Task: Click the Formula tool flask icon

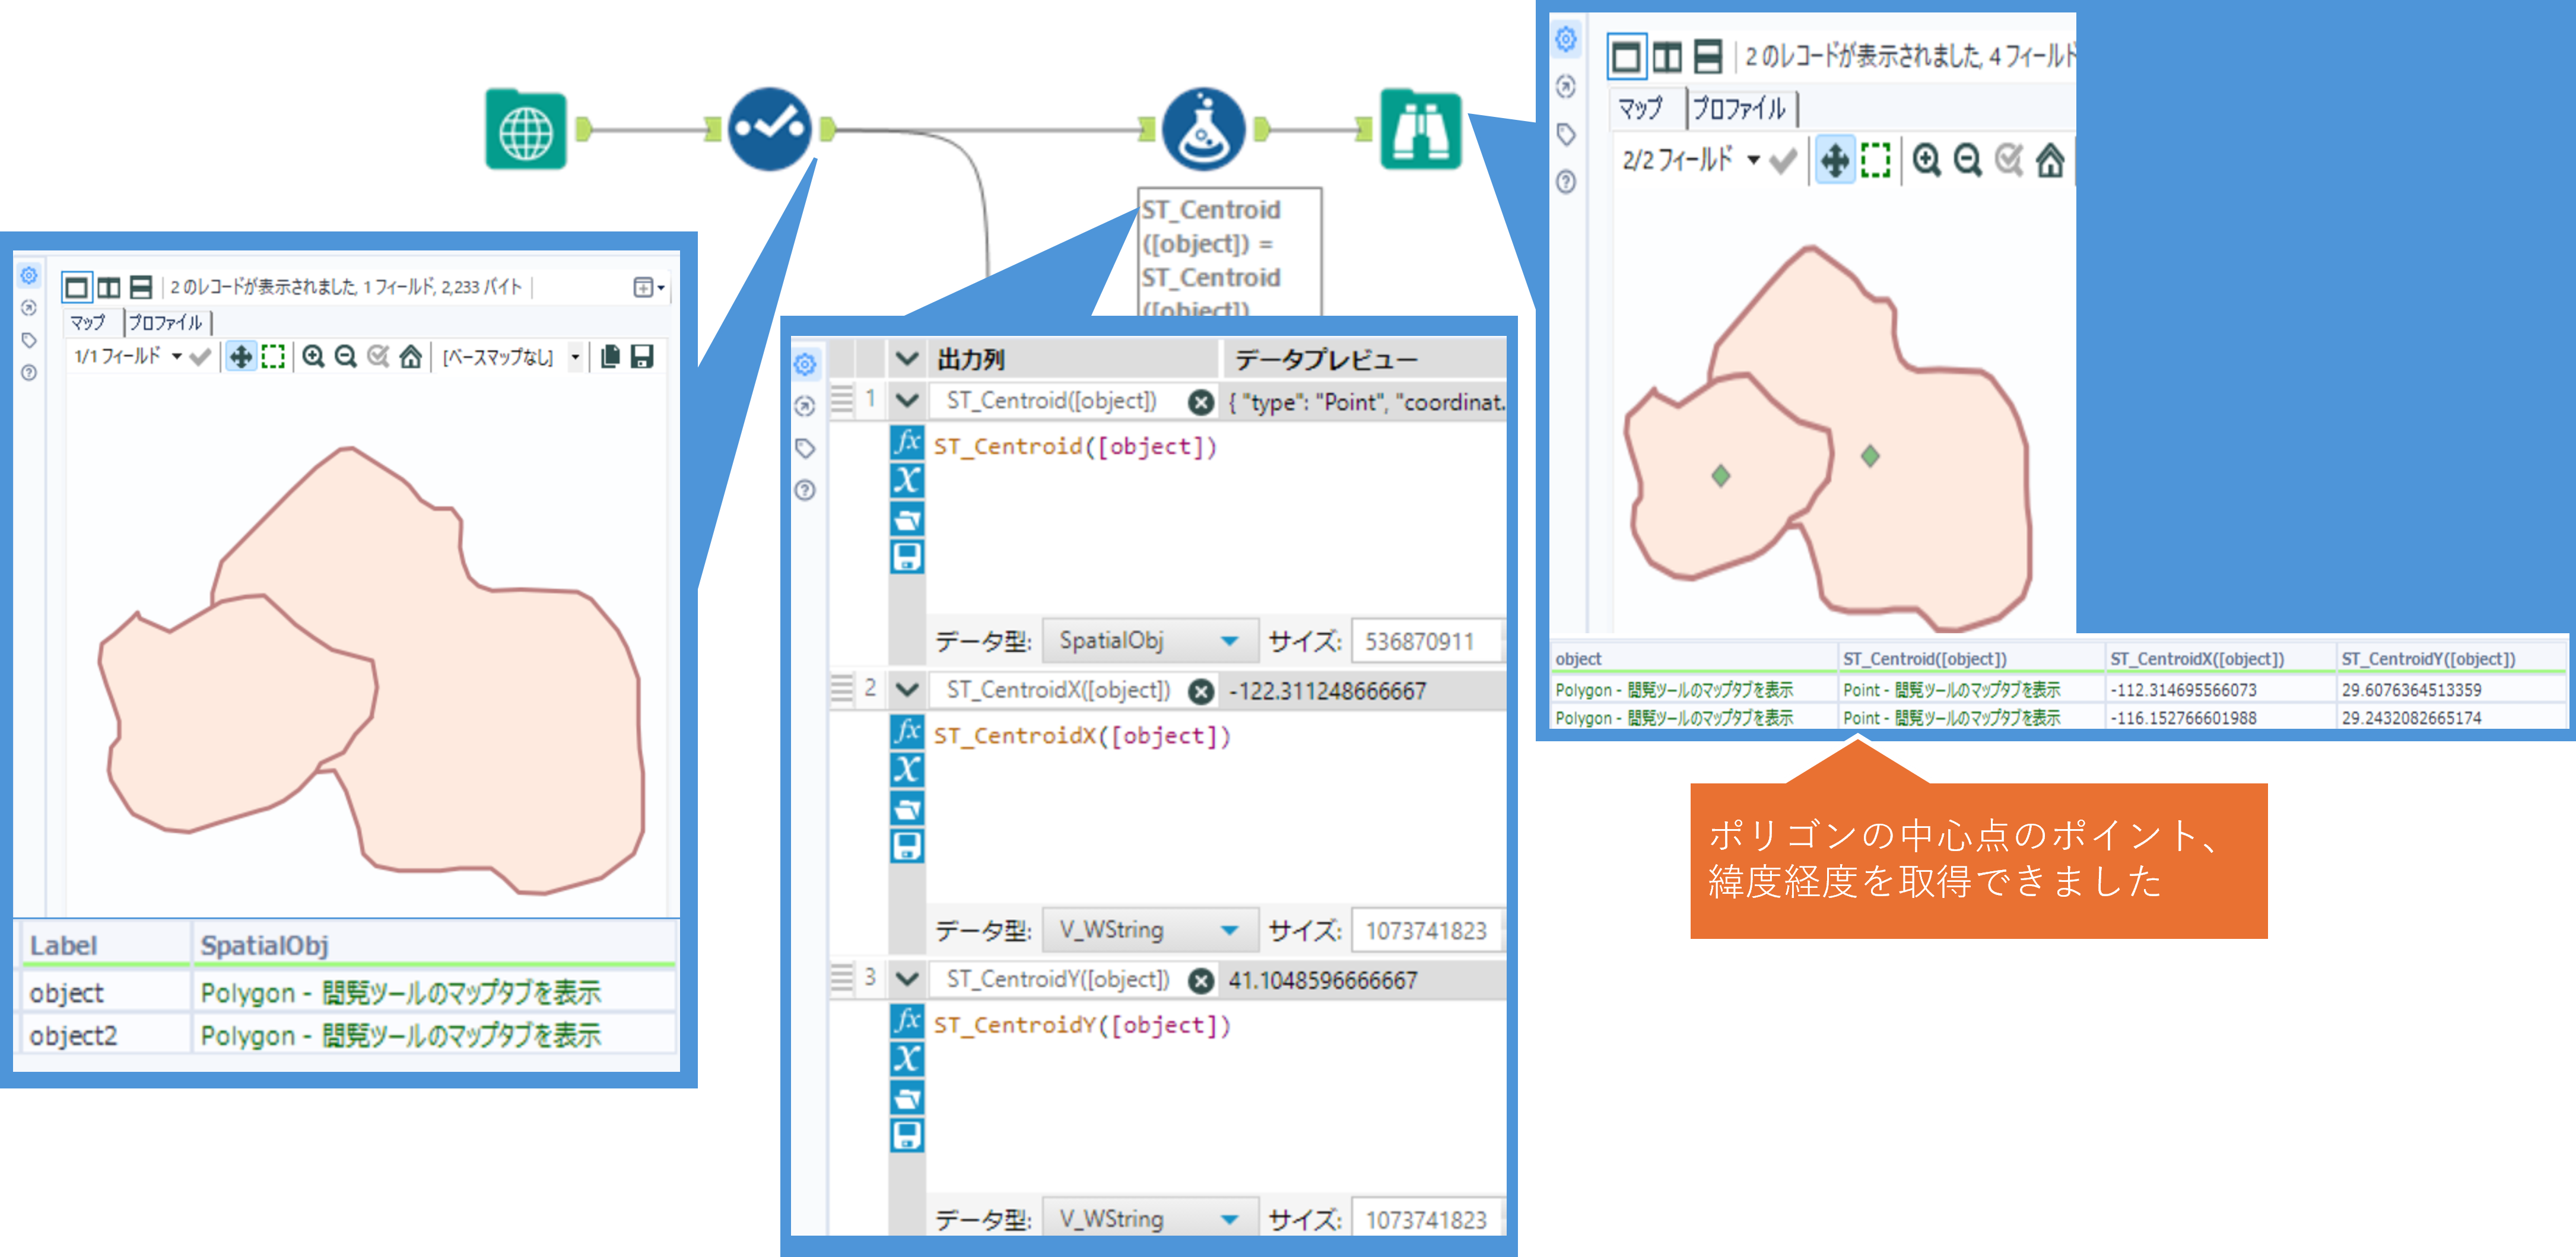Action: point(1204,129)
